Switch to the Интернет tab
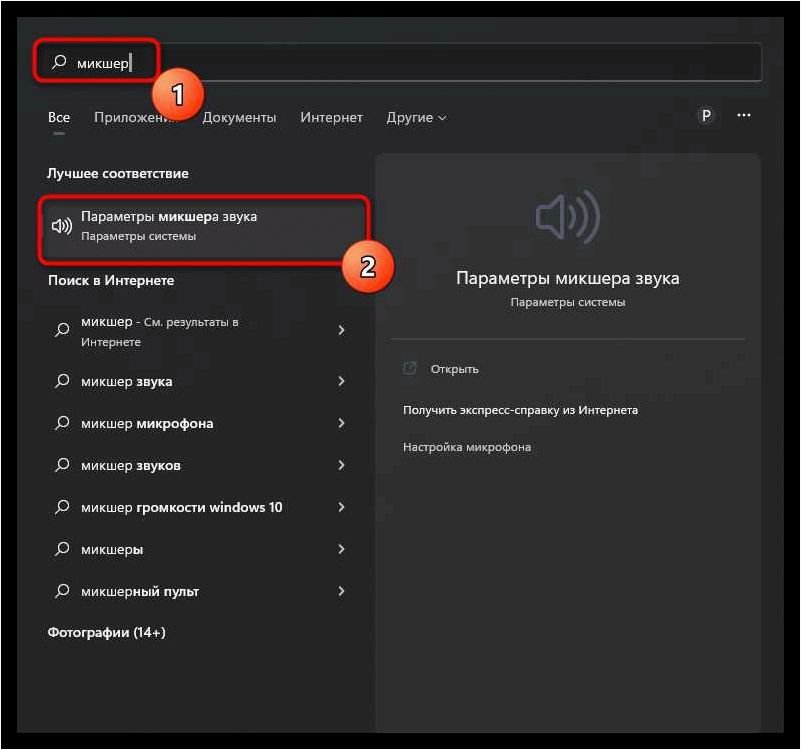 [332, 118]
